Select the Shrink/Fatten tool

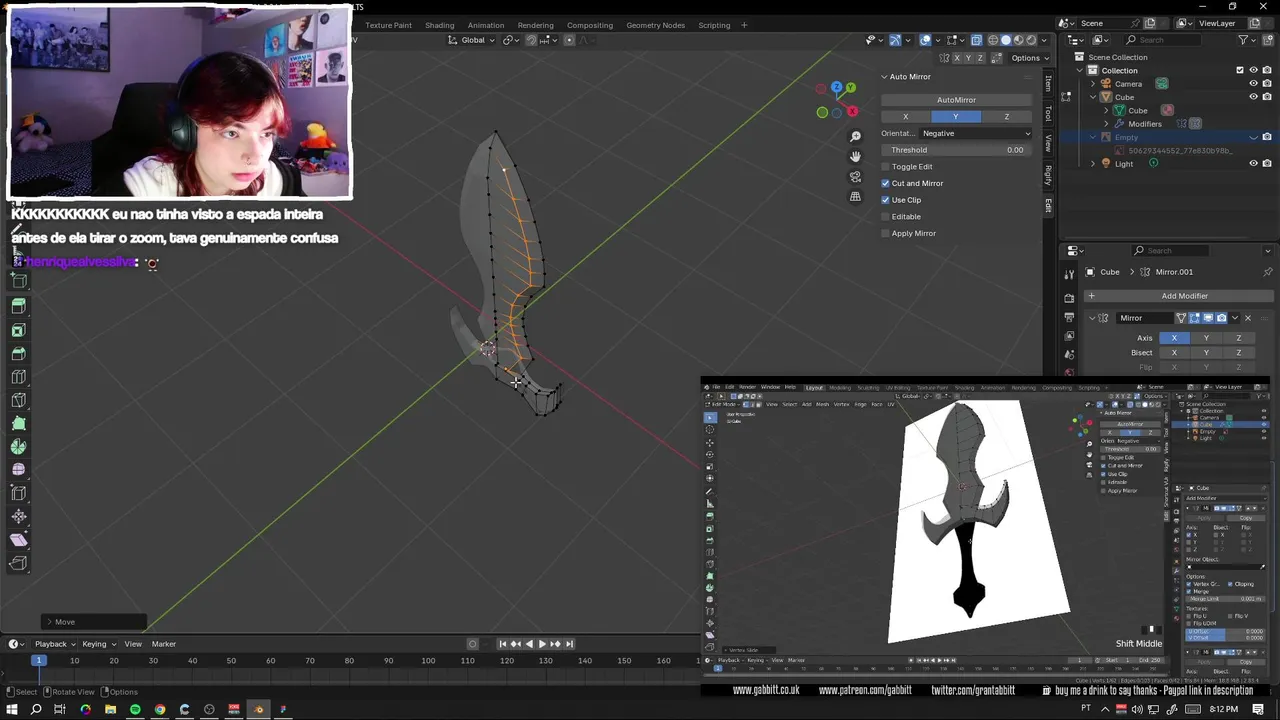[18, 517]
